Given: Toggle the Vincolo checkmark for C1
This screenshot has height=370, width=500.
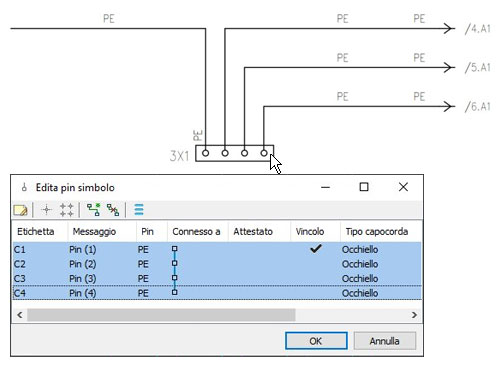Looking at the screenshot, I should click(x=315, y=249).
